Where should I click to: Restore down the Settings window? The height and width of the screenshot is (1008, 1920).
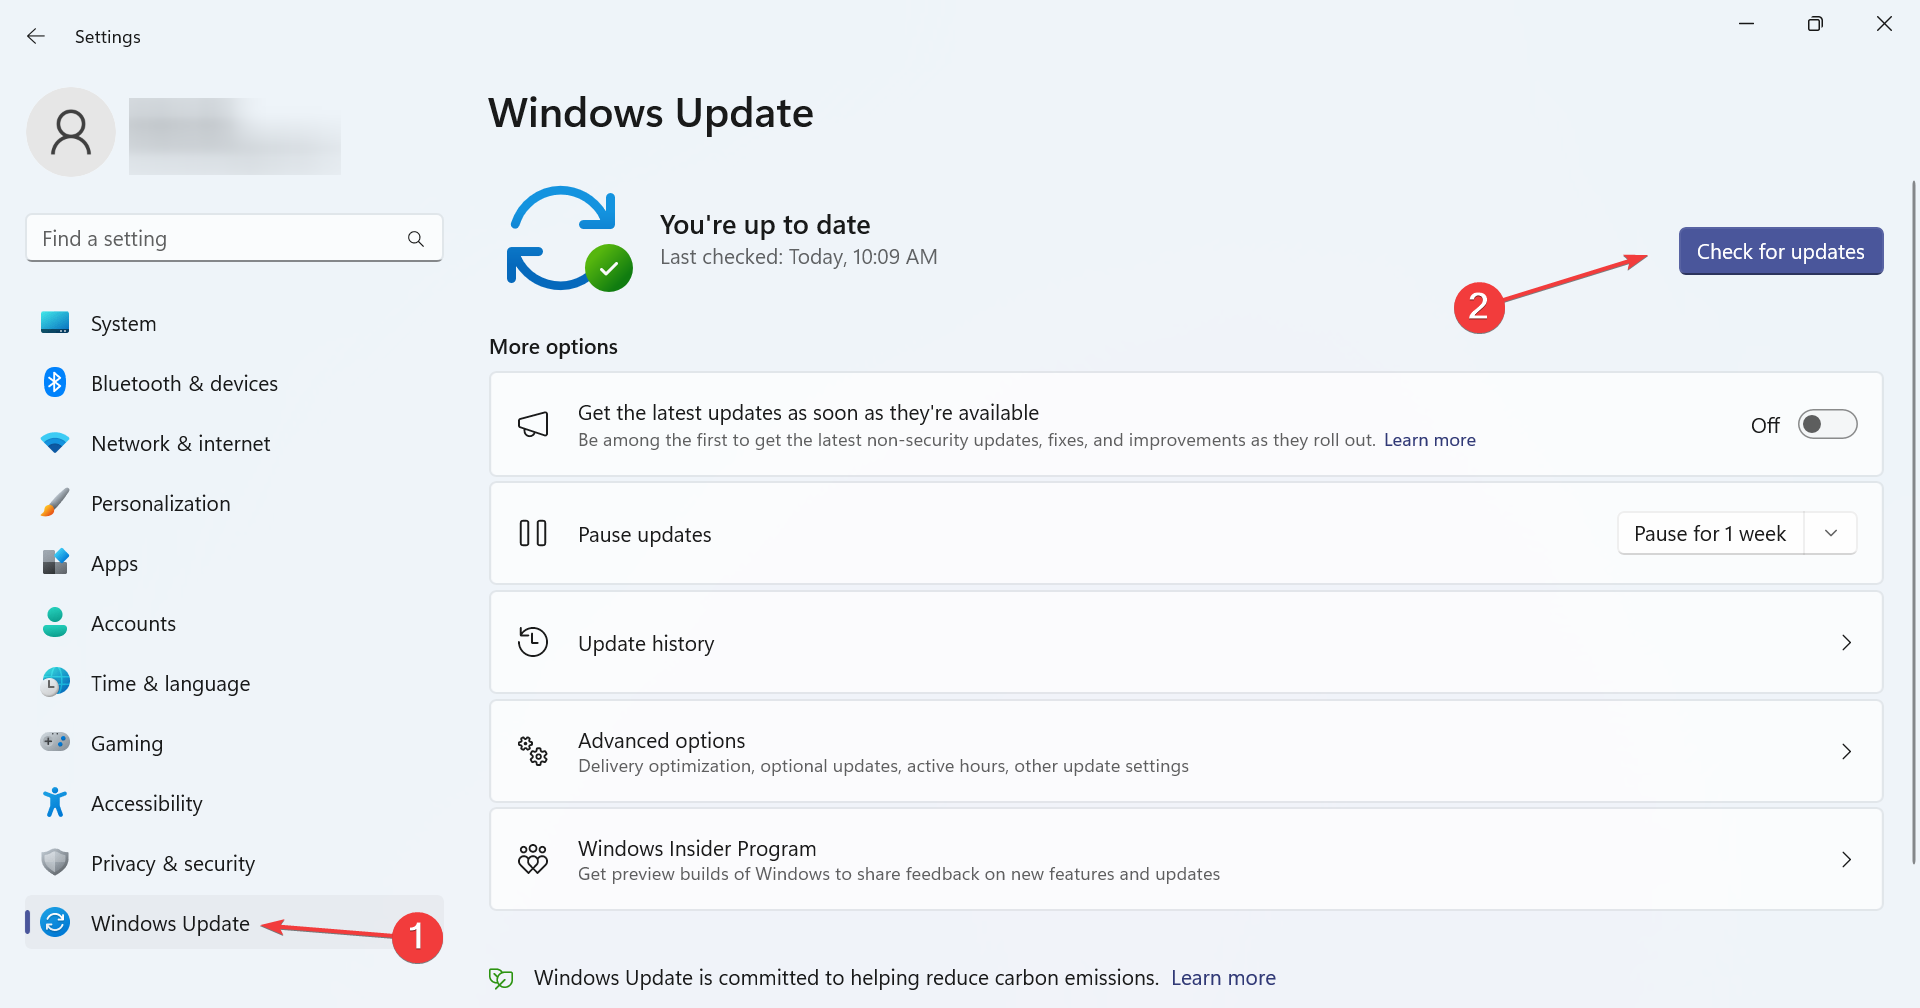(1815, 23)
